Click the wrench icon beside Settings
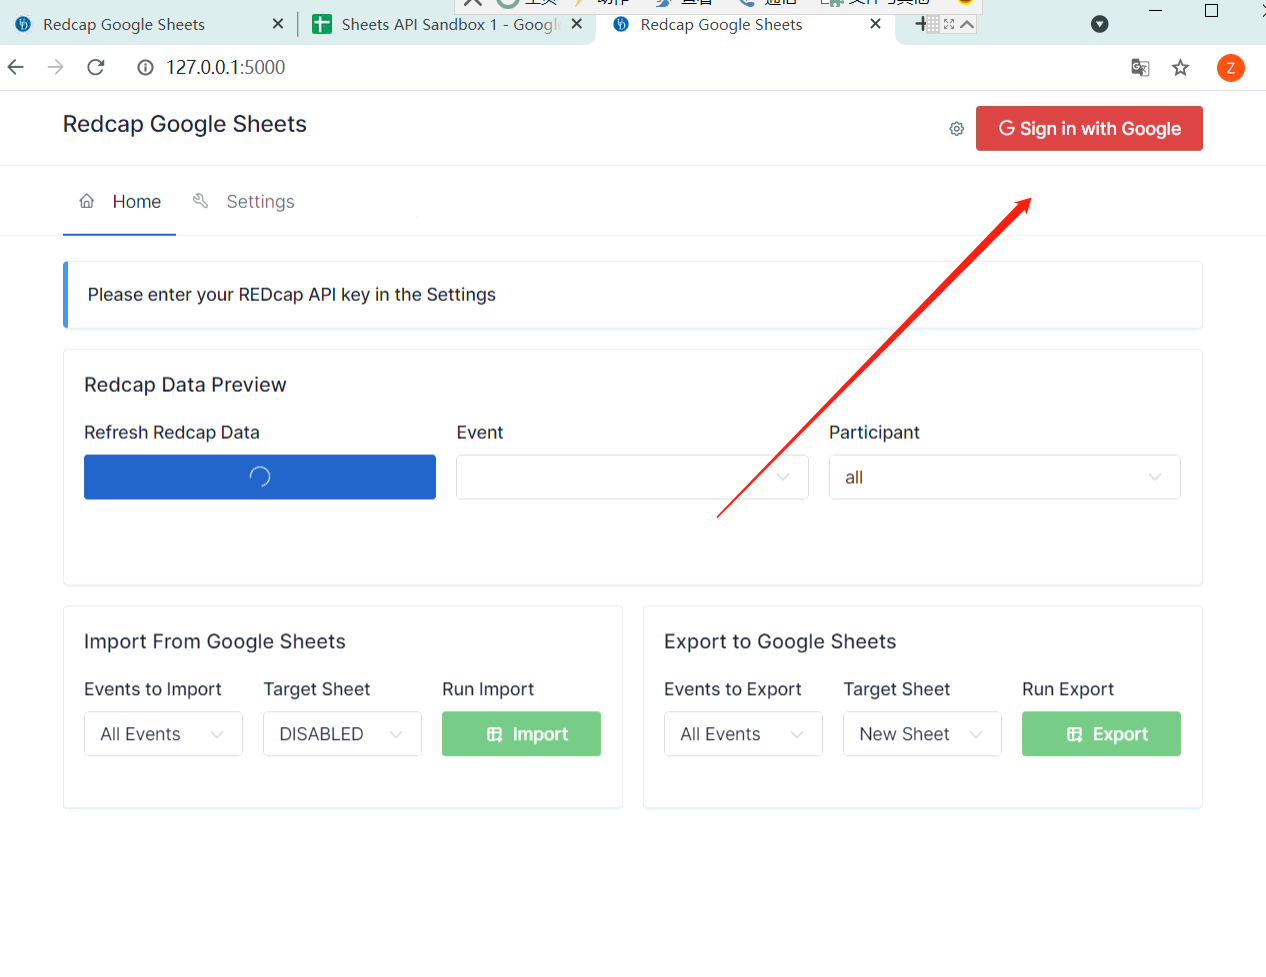Viewport: 1266px width, 977px height. [201, 201]
